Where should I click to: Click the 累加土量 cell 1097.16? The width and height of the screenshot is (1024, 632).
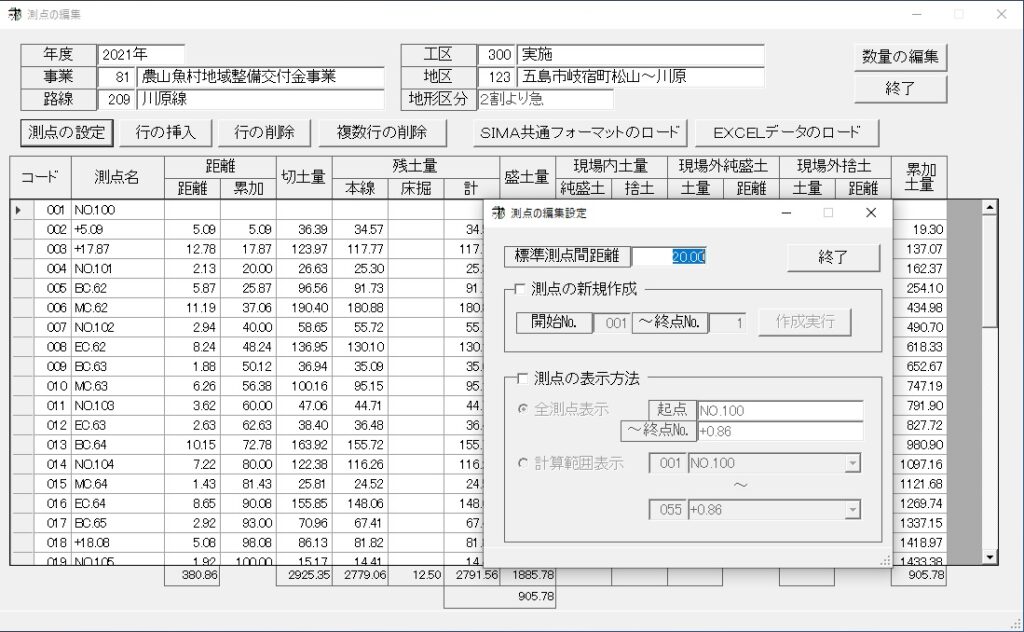(919, 464)
